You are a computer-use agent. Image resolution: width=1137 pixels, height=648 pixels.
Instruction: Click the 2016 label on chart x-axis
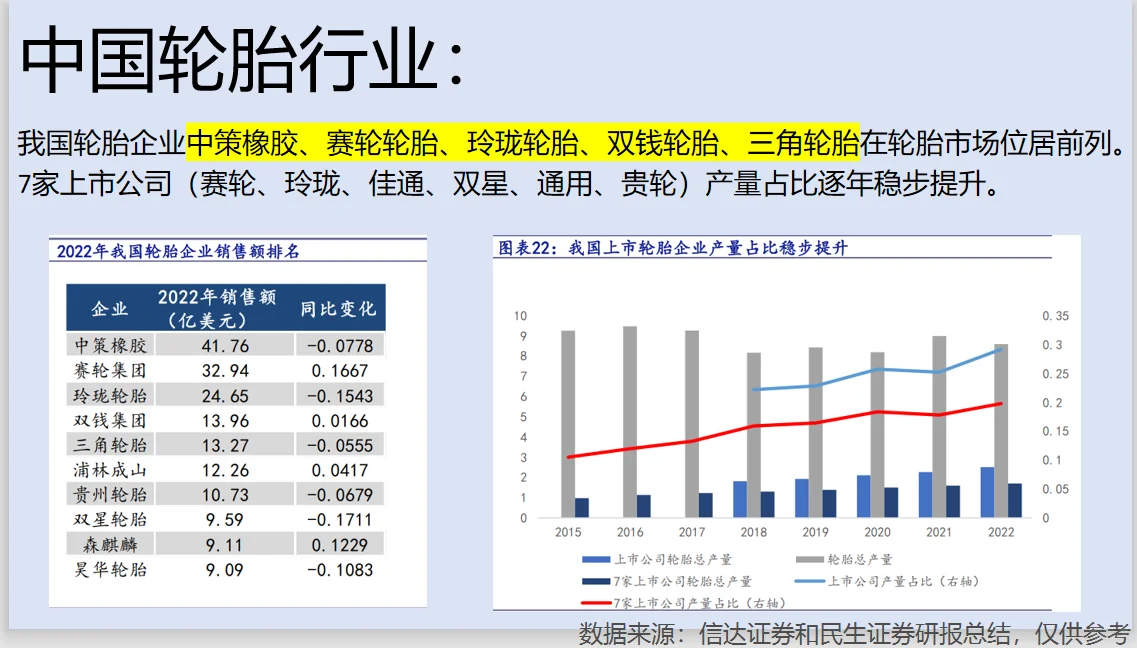coord(629,532)
